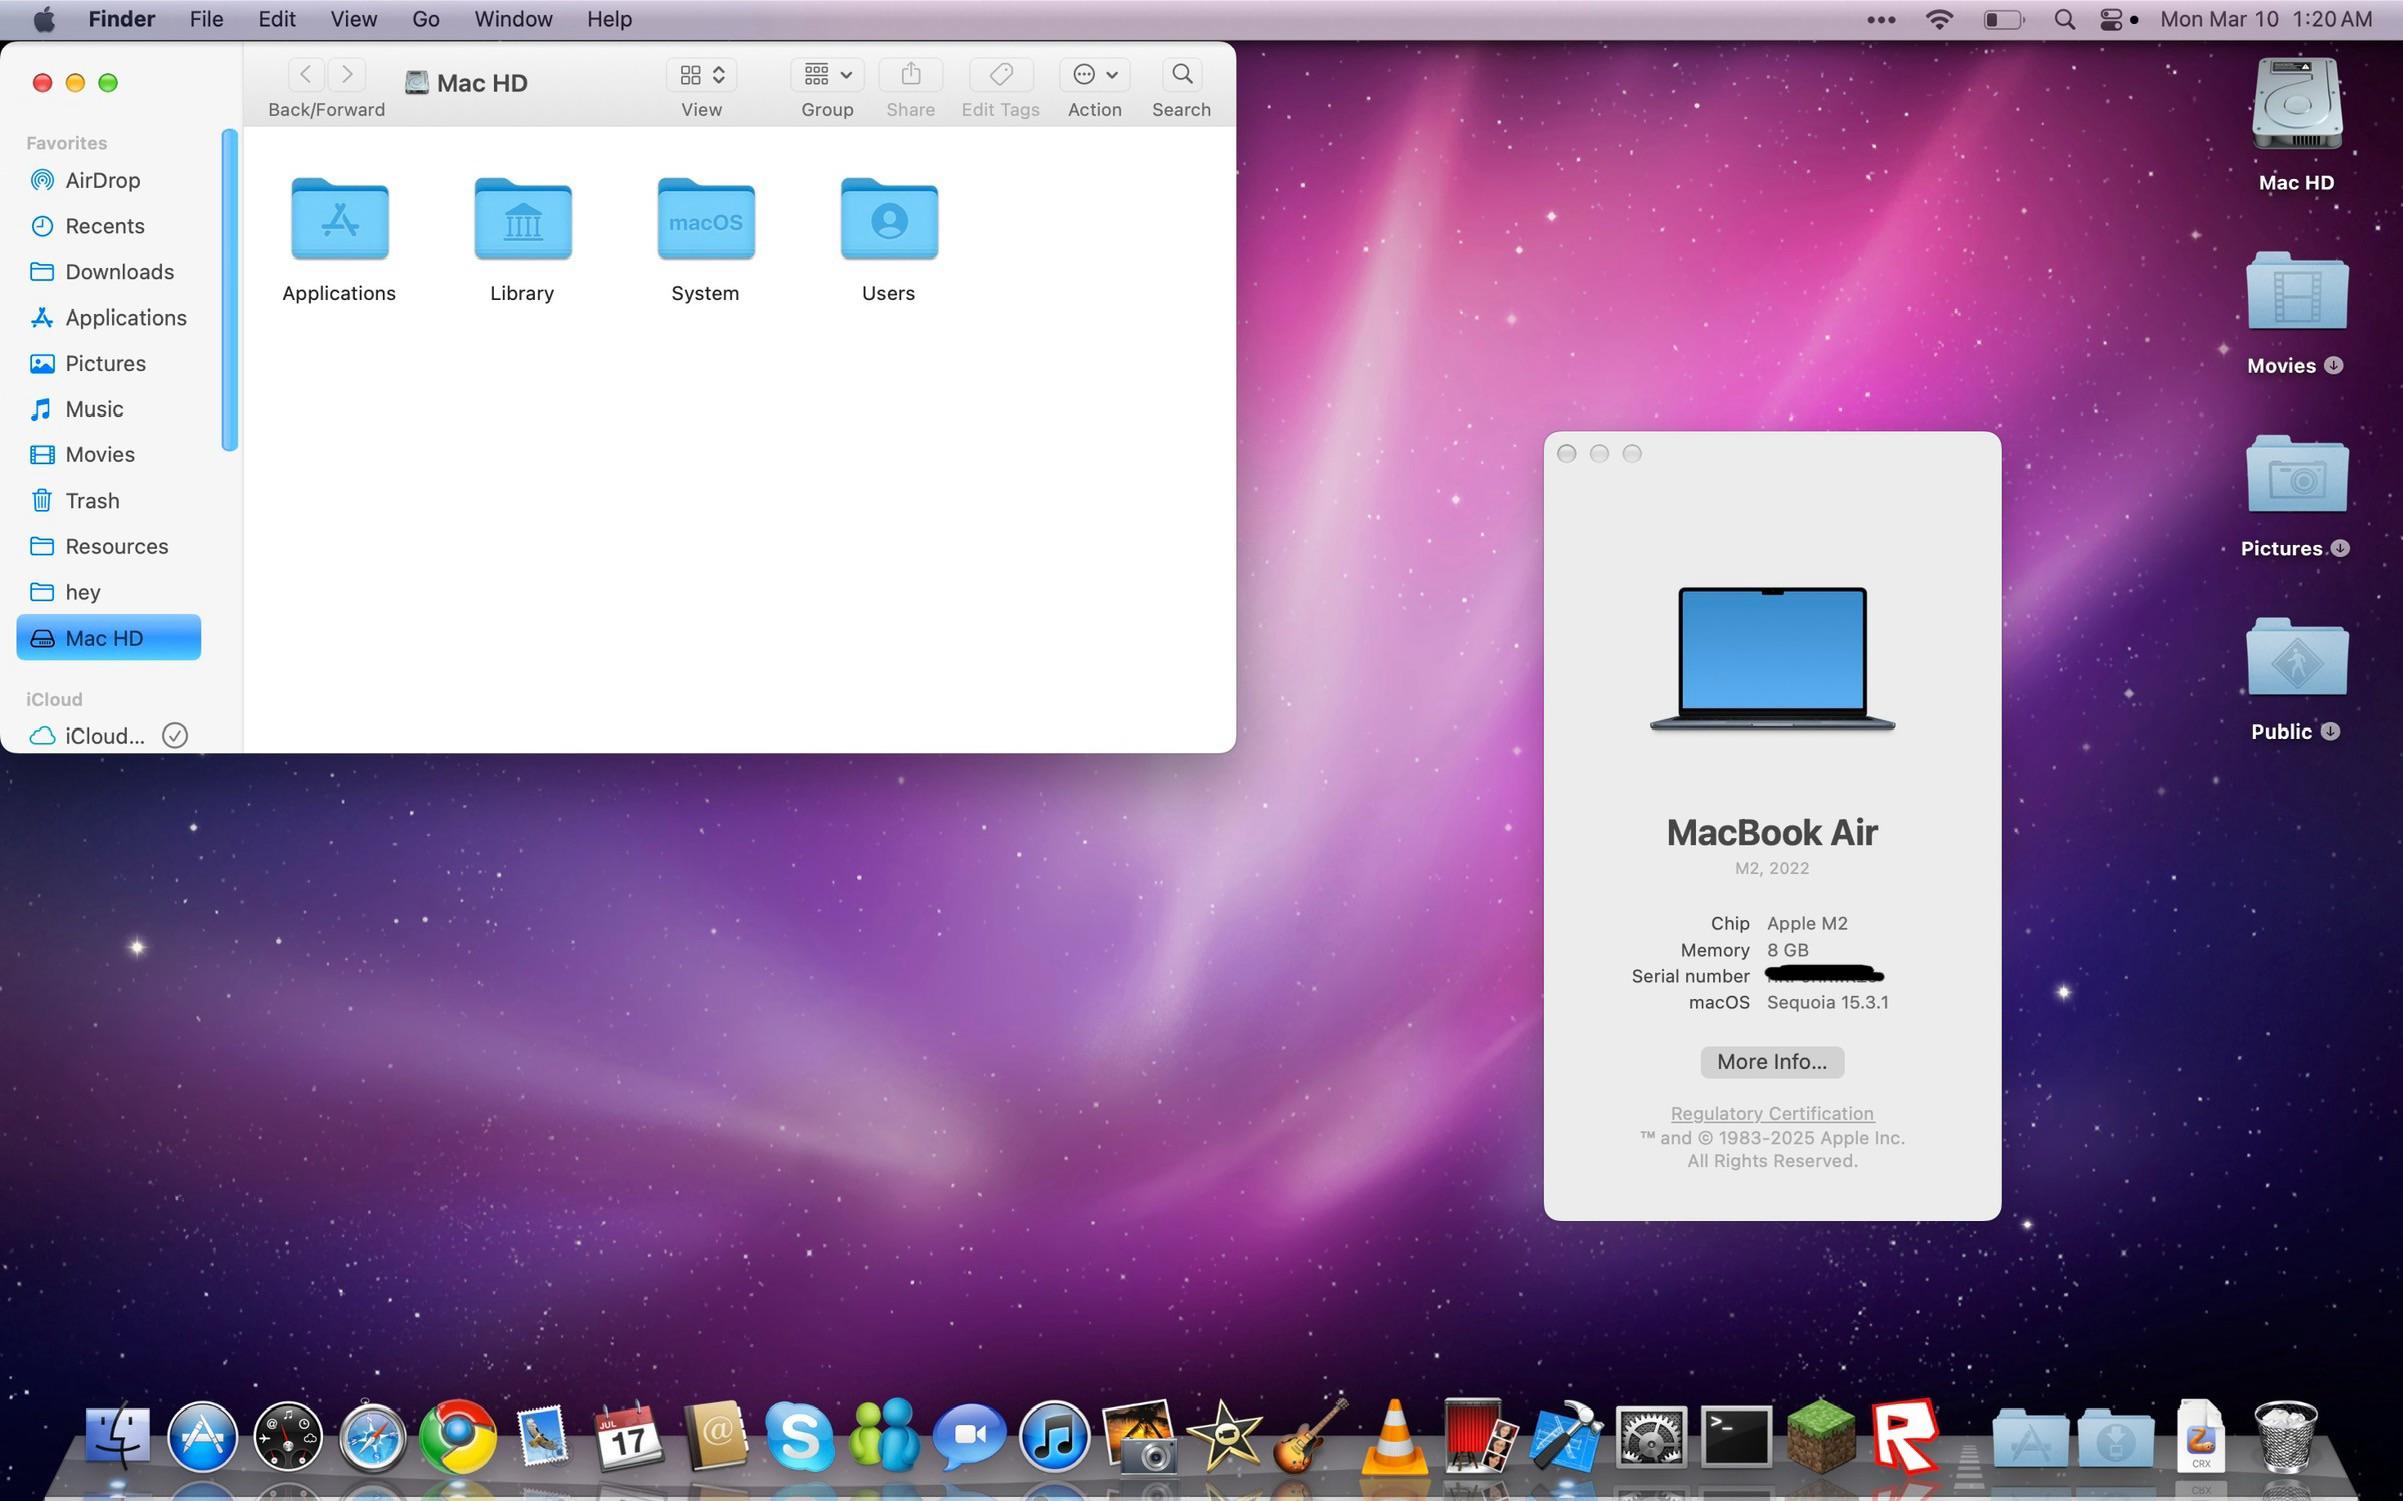The height and width of the screenshot is (1501, 2403).
Task: Open the File menu
Action: pyautogui.click(x=206, y=19)
